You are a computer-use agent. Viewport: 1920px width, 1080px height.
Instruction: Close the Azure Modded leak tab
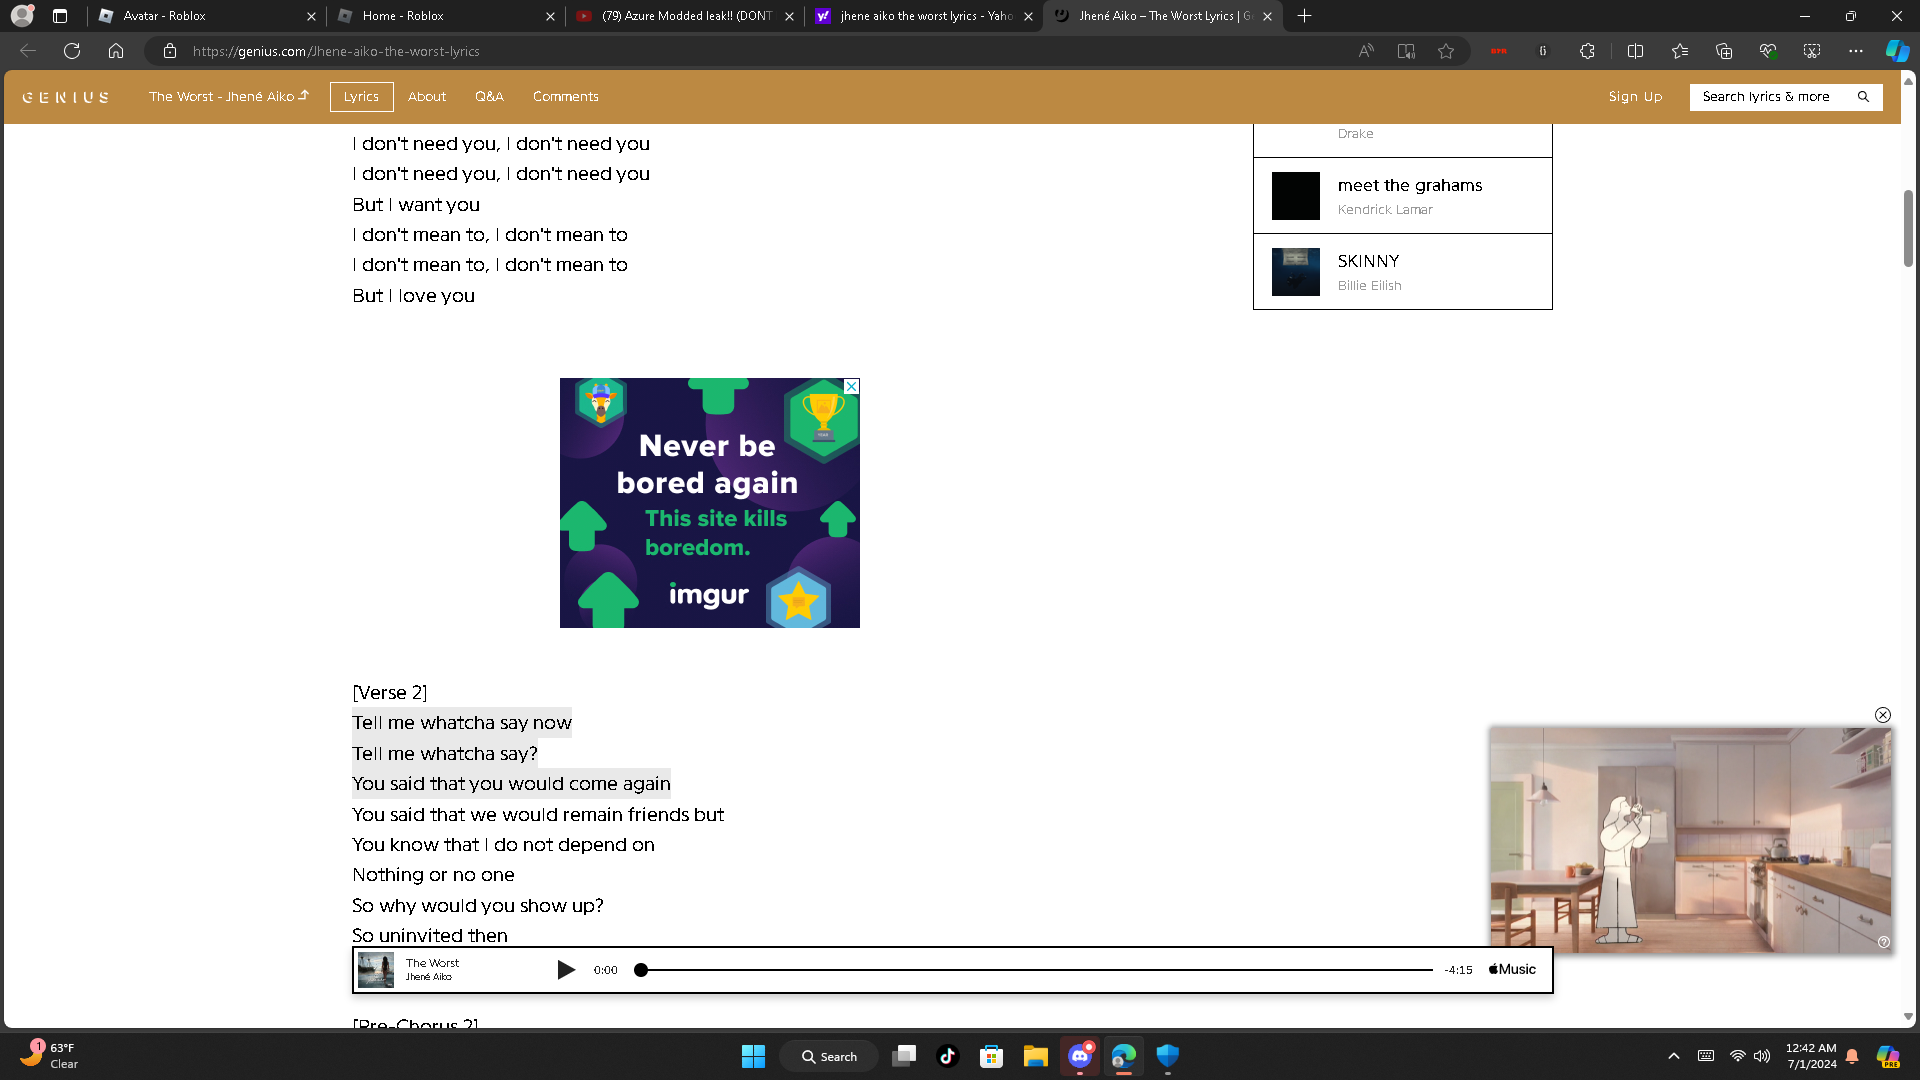[x=789, y=16]
